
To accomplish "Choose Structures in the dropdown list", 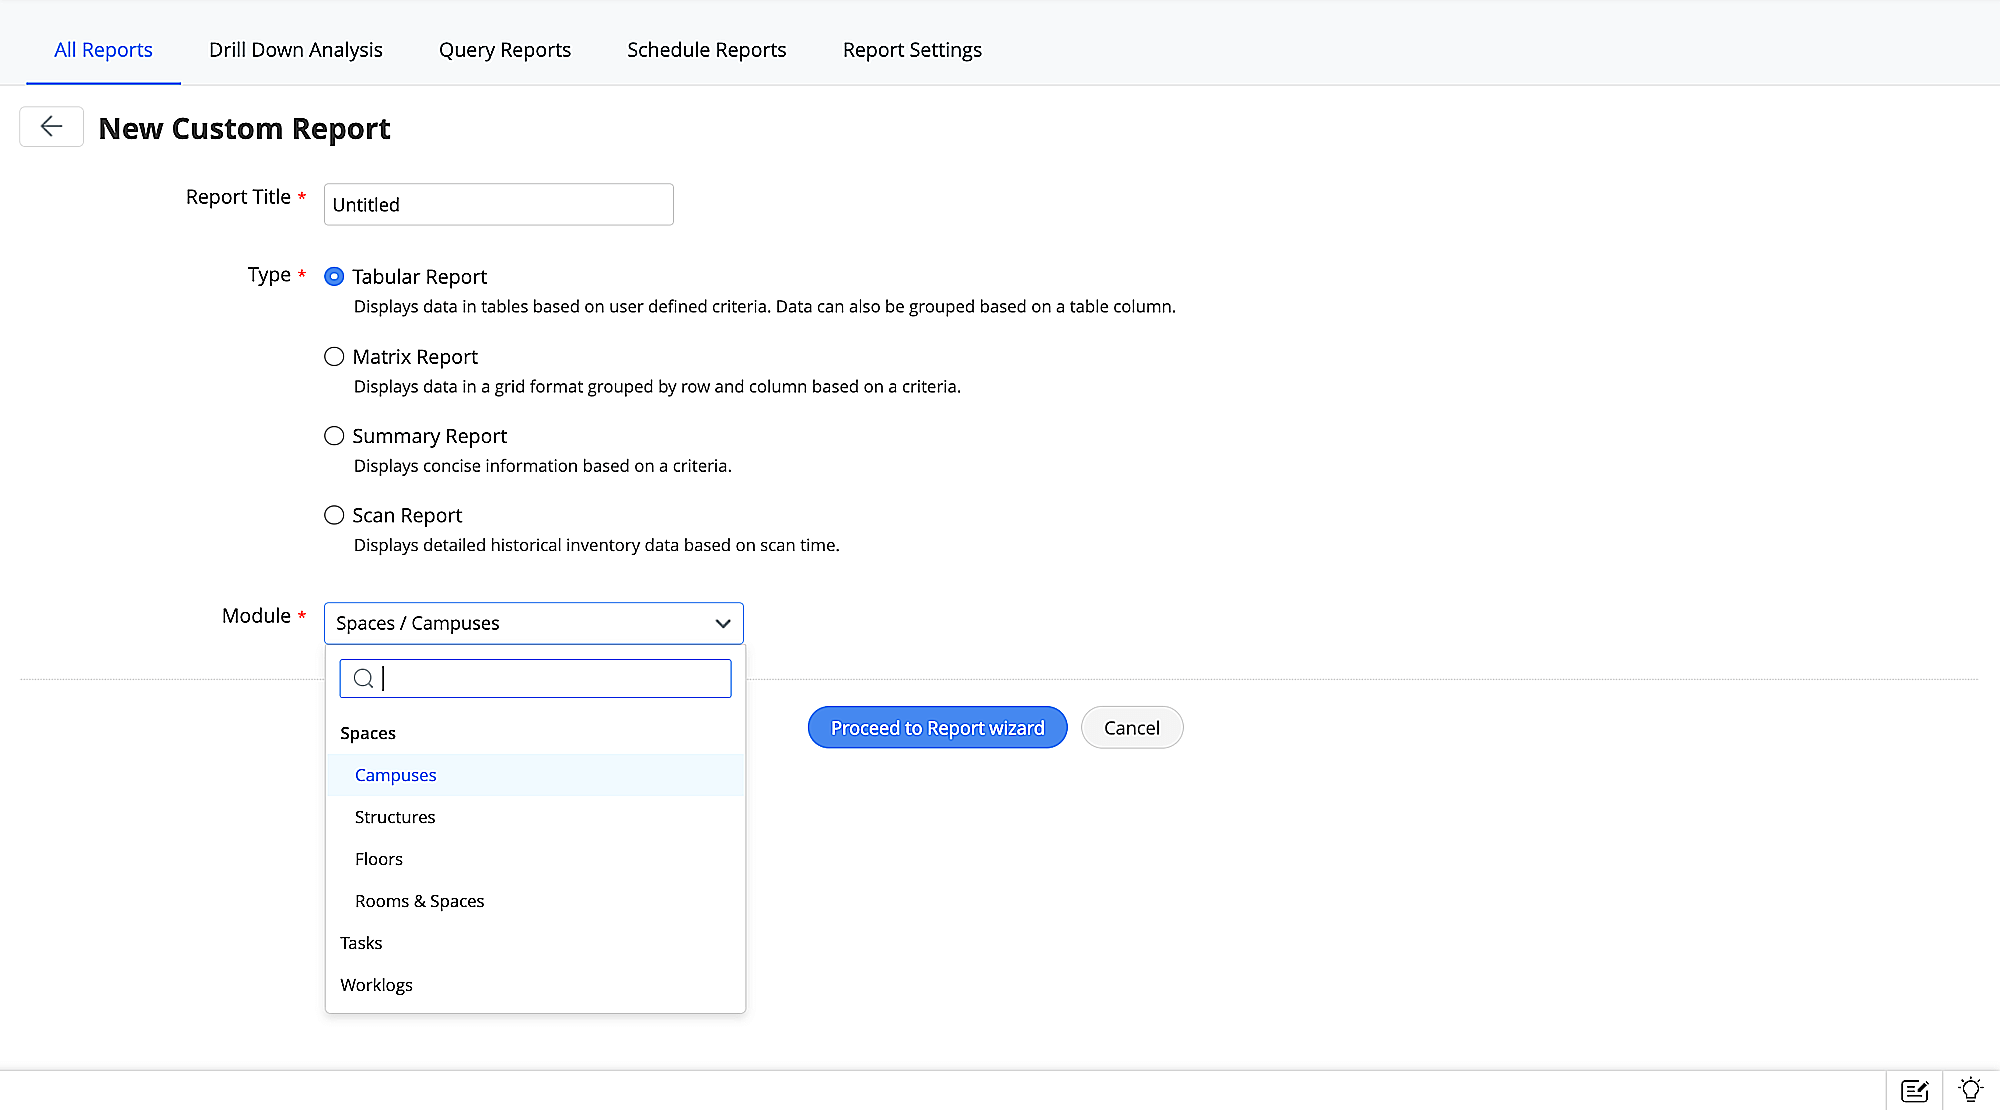I will (x=395, y=817).
